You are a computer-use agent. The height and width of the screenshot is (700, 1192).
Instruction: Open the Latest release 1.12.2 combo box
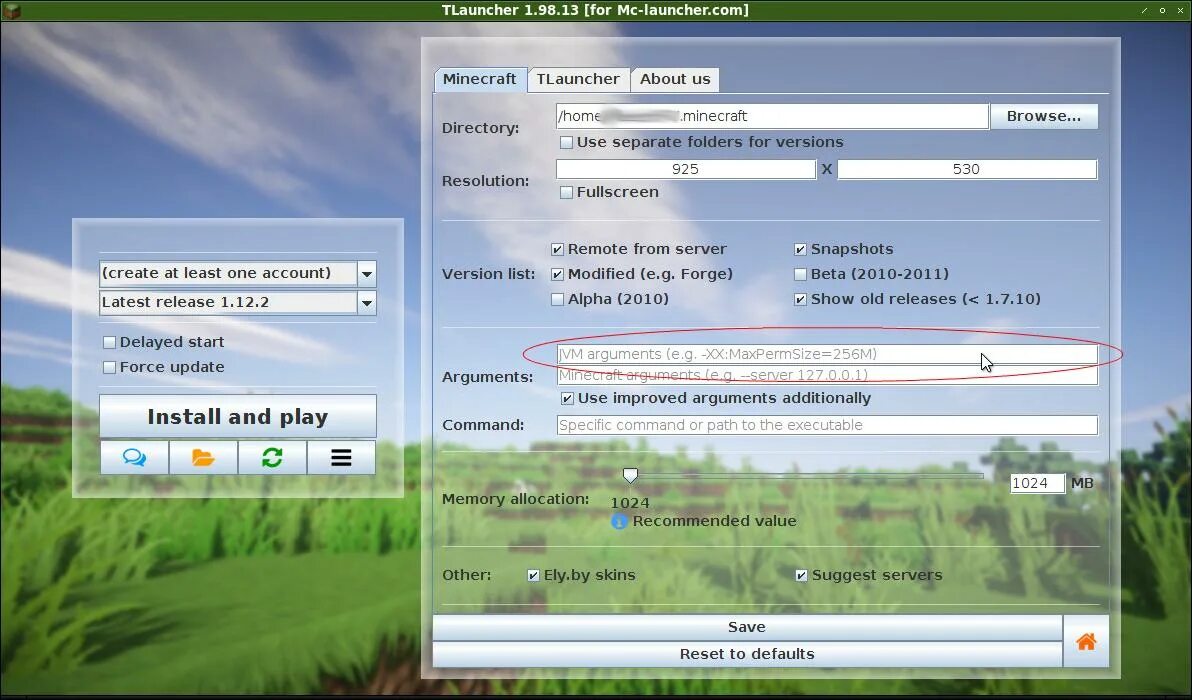(x=238, y=302)
